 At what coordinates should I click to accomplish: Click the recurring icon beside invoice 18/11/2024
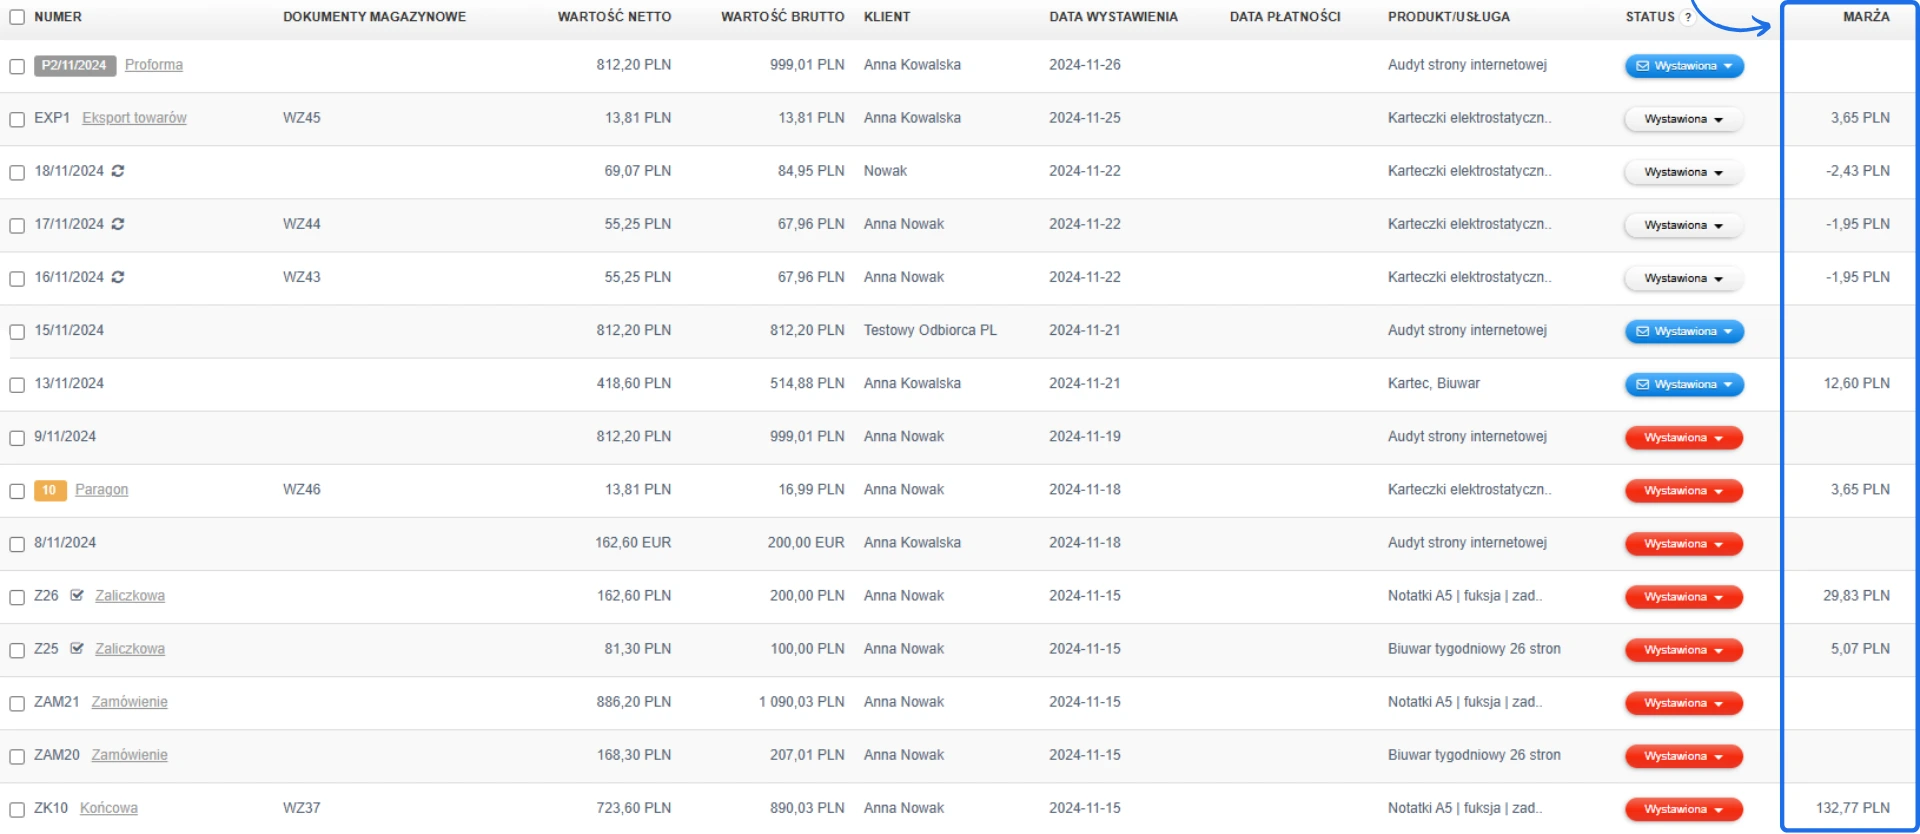[118, 171]
